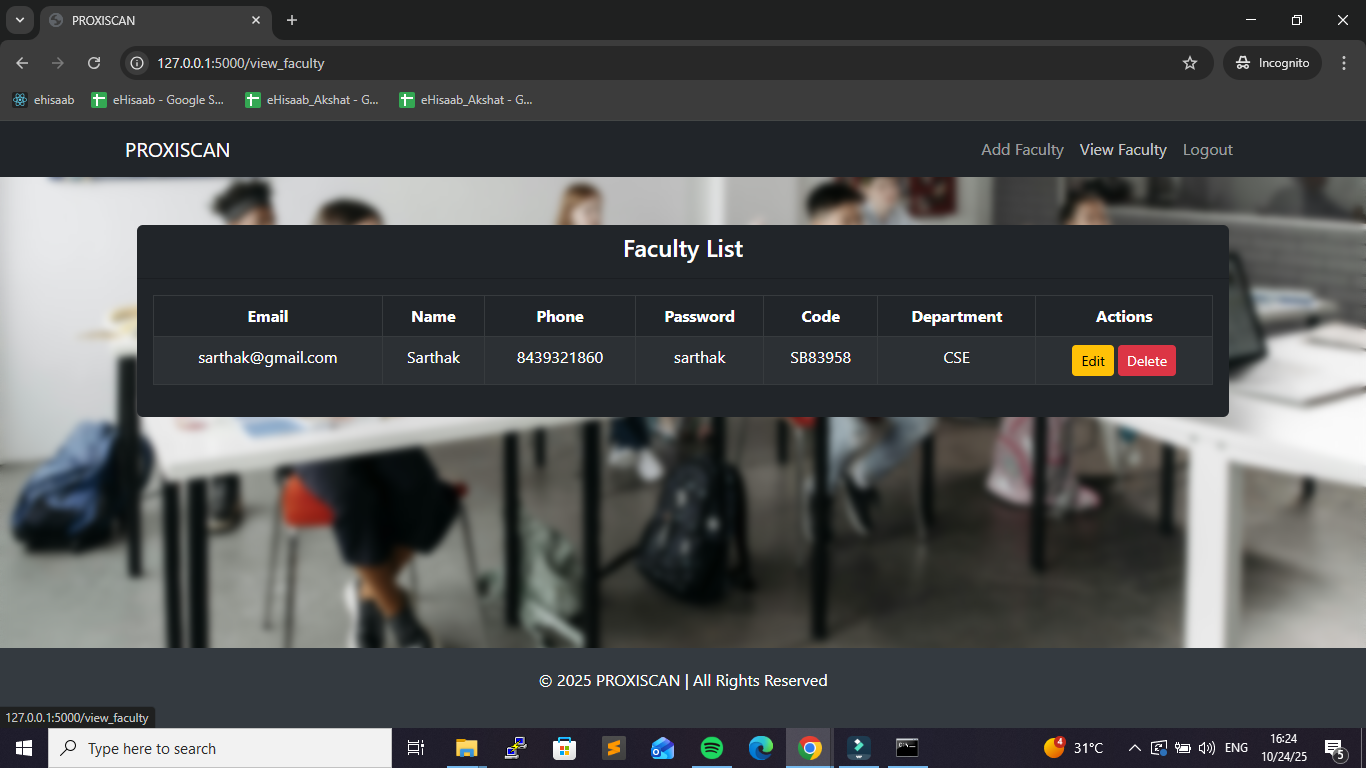Click the Logout link
This screenshot has width=1366, height=768.
pyautogui.click(x=1207, y=150)
